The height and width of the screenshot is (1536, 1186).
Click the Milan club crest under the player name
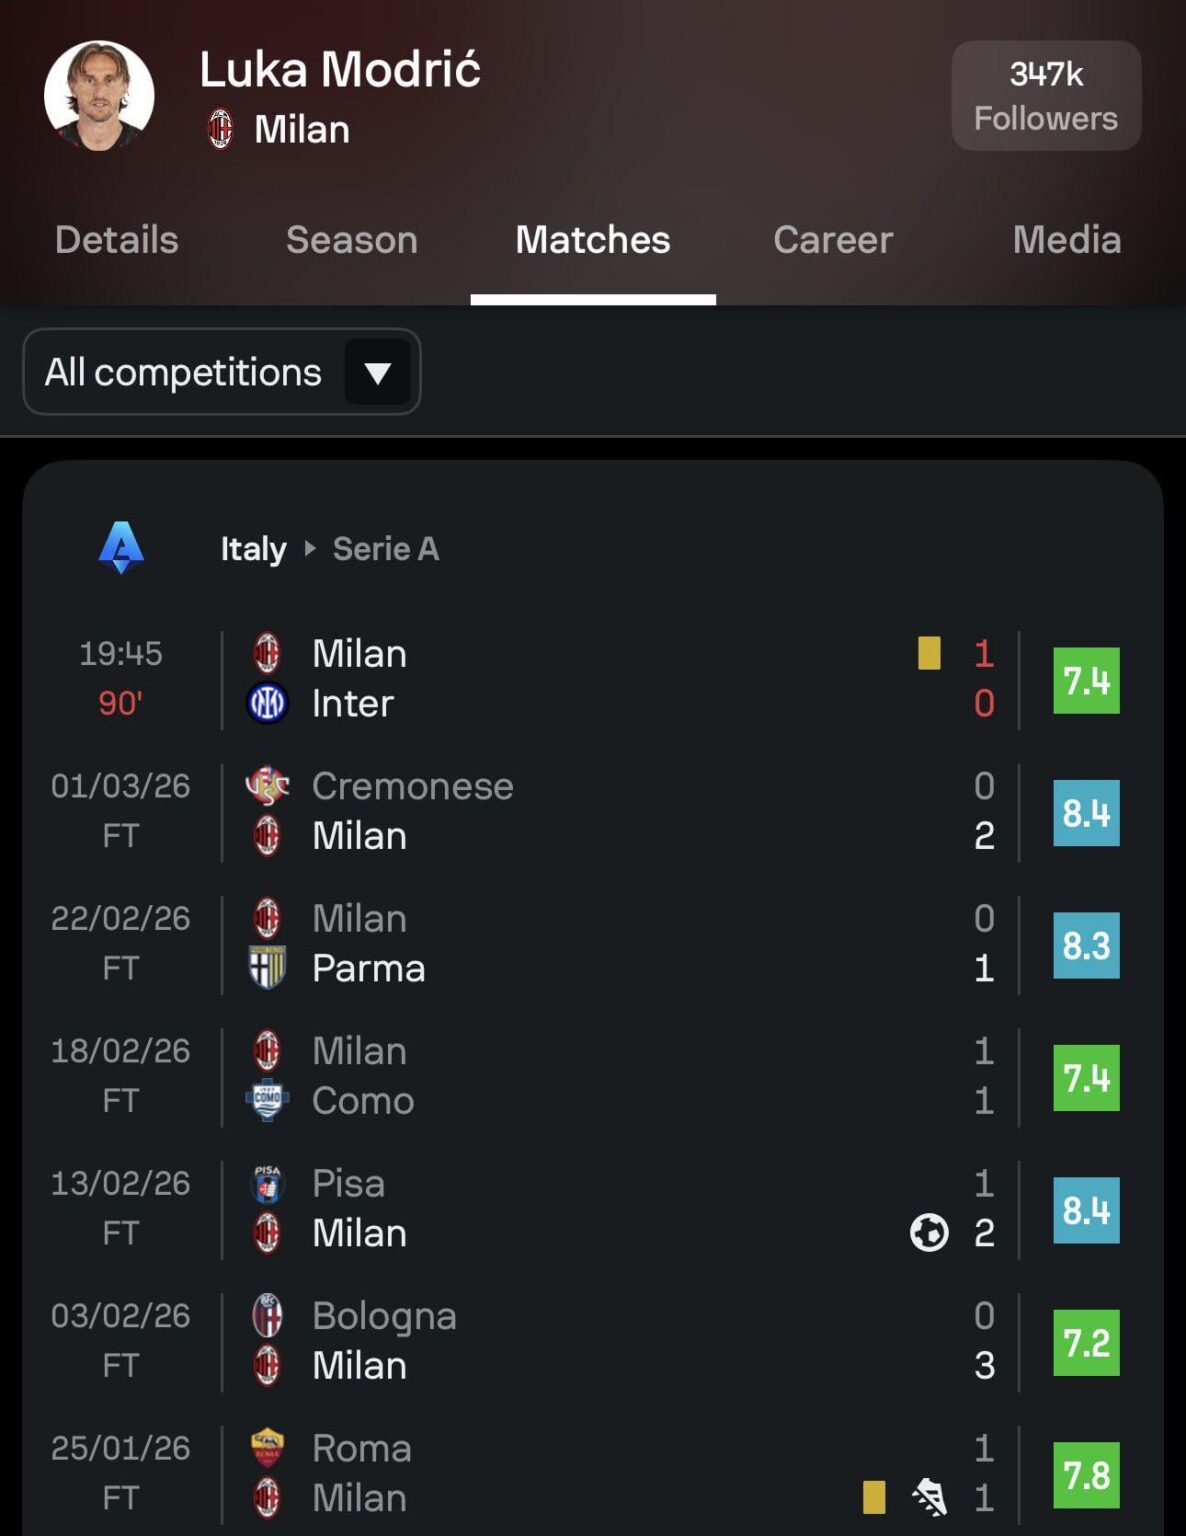coord(220,130)
